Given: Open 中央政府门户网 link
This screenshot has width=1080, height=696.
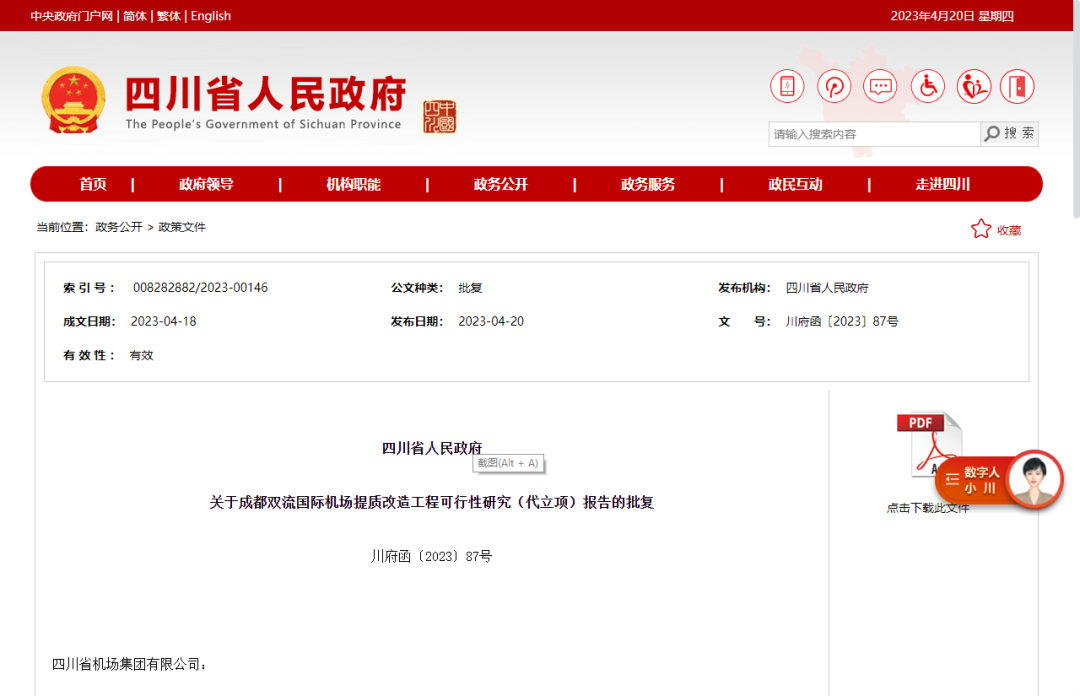Looking at the screenshot, I should 72,16.
